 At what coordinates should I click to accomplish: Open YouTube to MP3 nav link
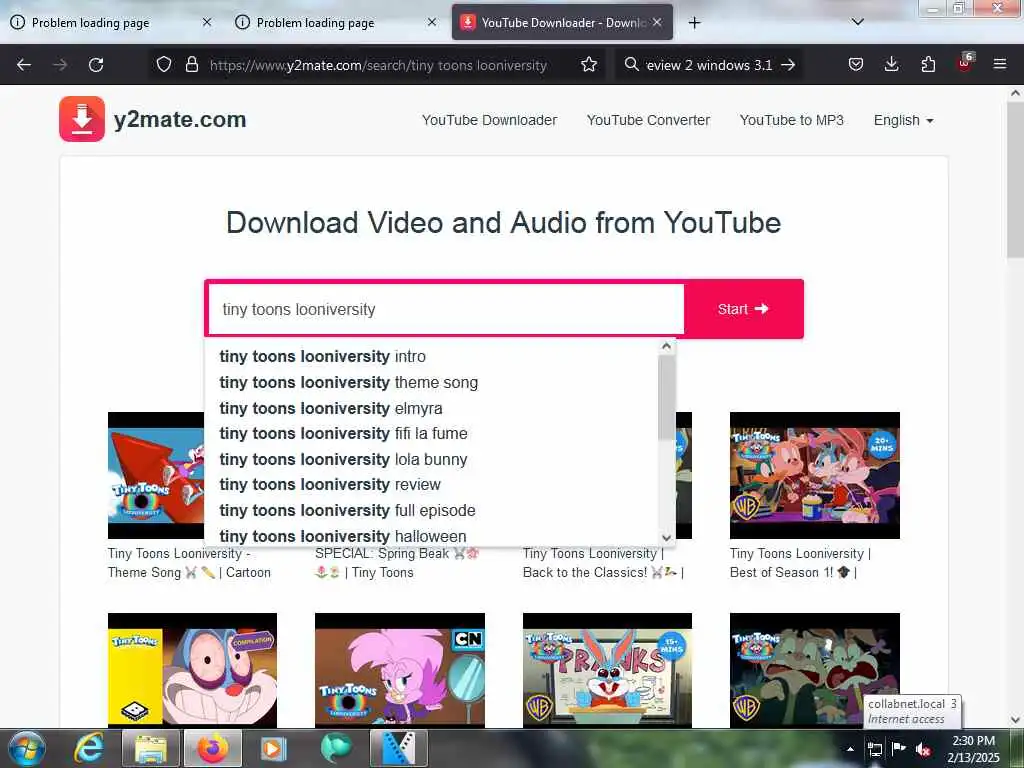click(x=792, y=120)
